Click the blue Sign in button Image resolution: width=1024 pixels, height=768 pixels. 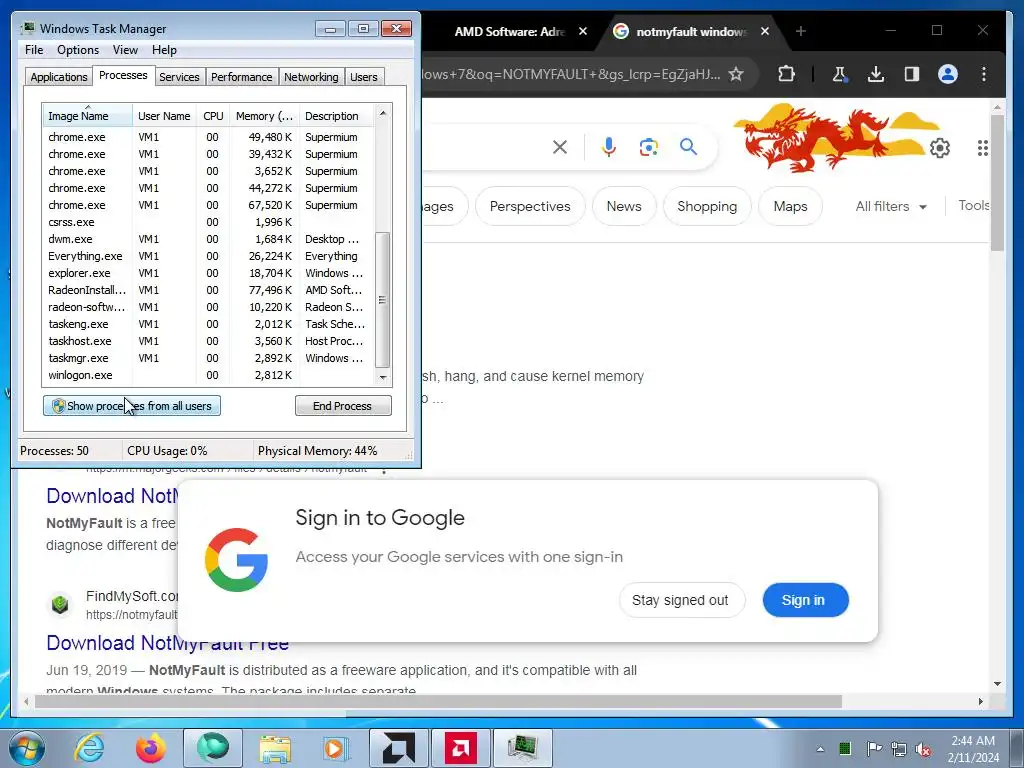pos(805,600)
